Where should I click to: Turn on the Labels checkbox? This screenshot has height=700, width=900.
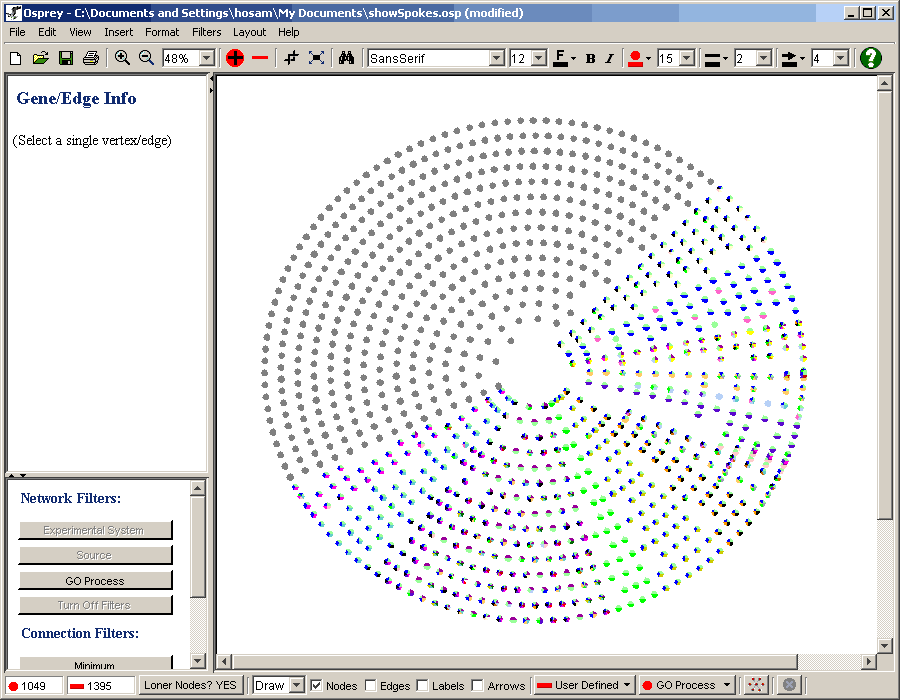[422, 685]
